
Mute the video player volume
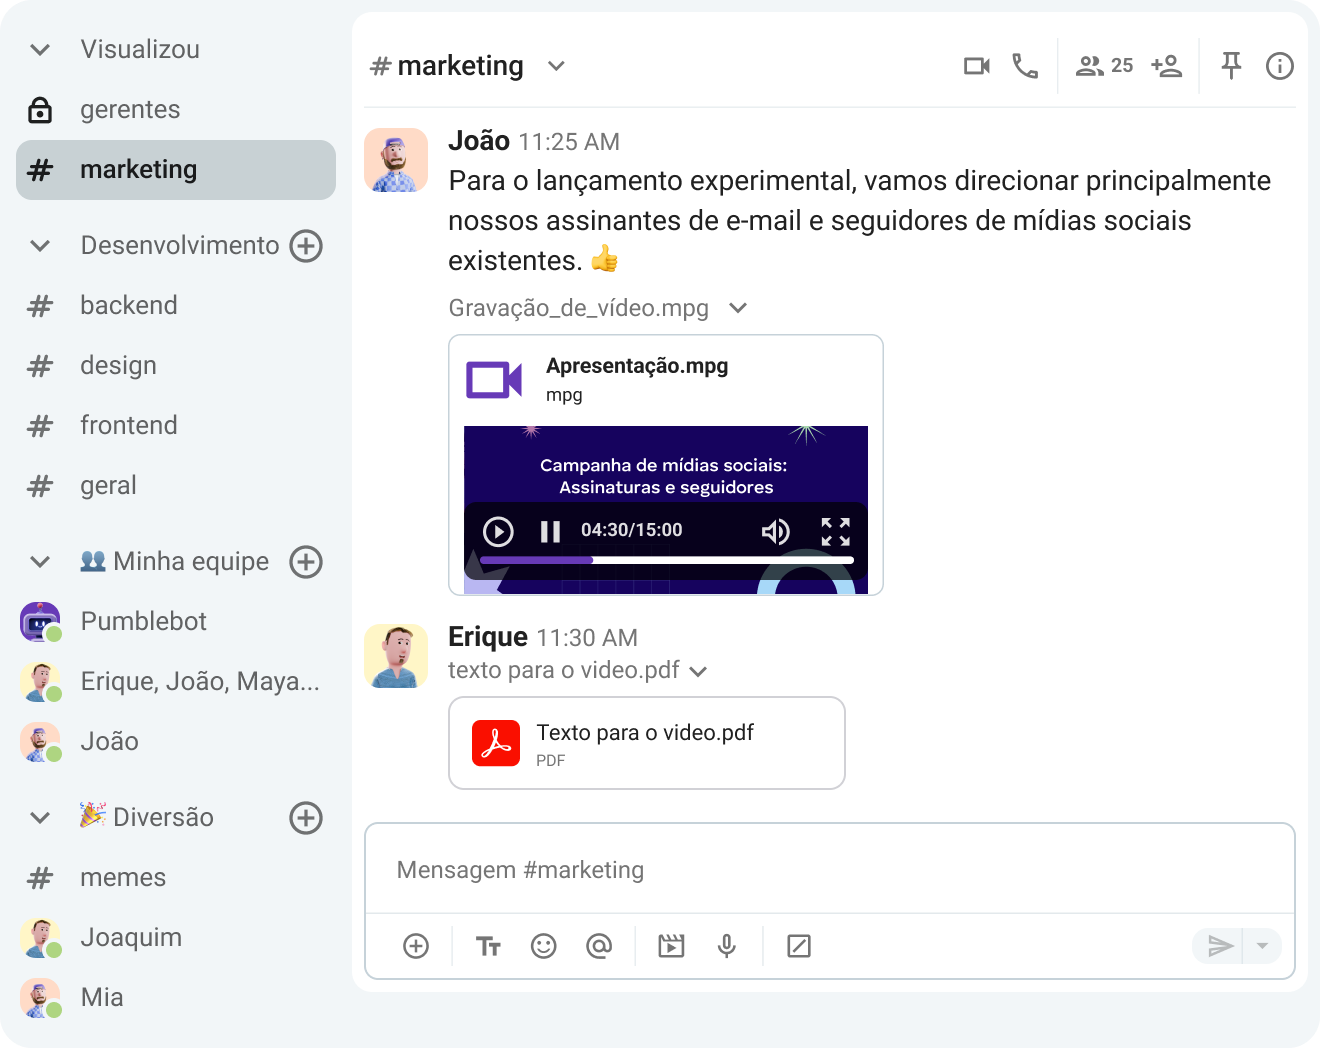[776, 531]
